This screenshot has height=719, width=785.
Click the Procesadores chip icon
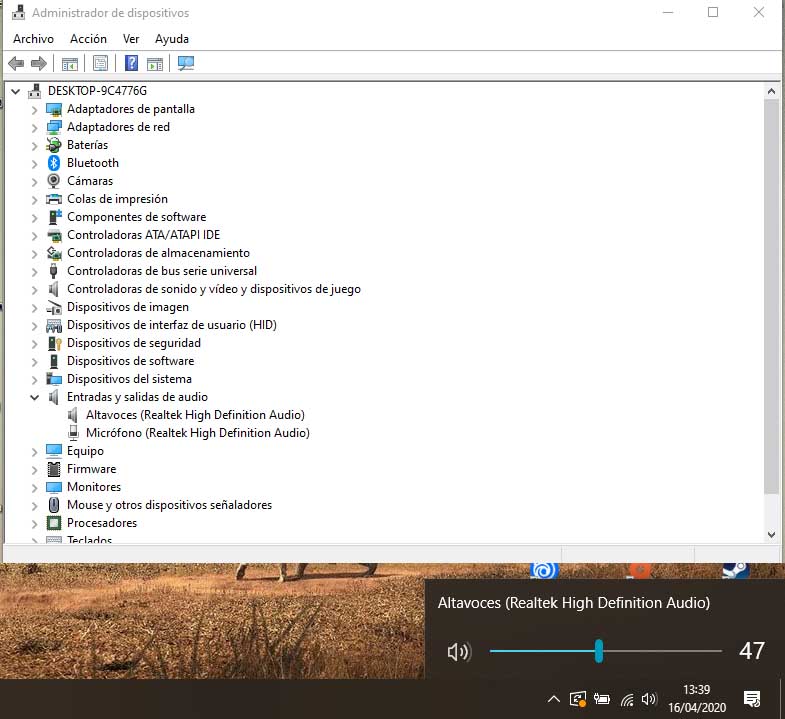tap(54, 523)
